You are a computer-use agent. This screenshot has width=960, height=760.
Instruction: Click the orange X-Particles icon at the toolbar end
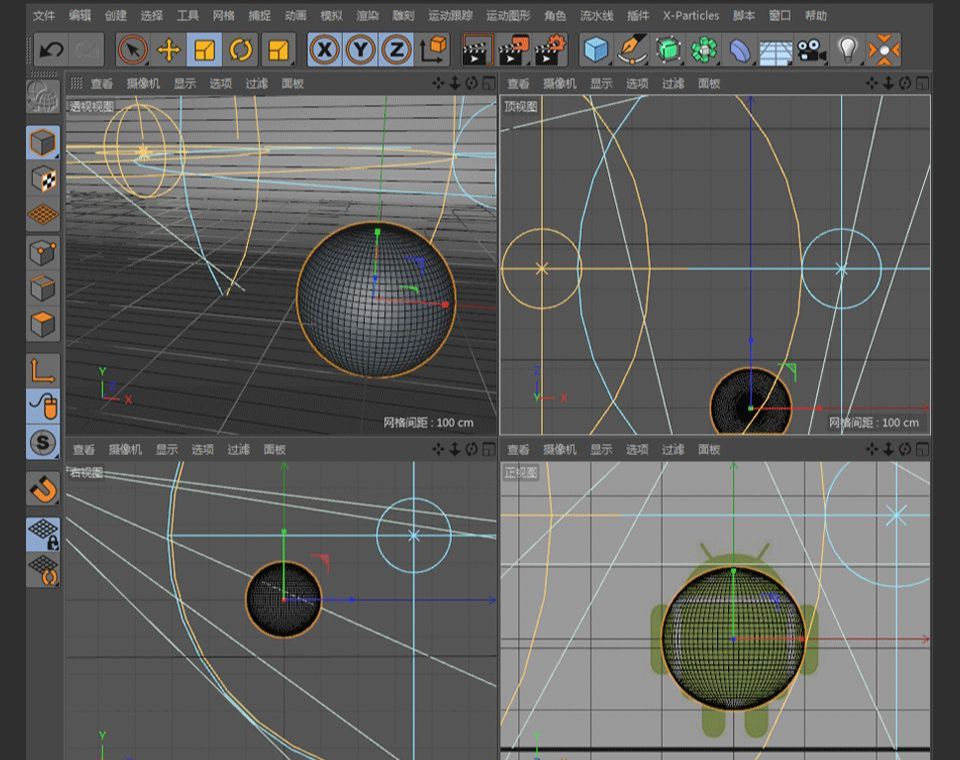[x=883, y=50]
